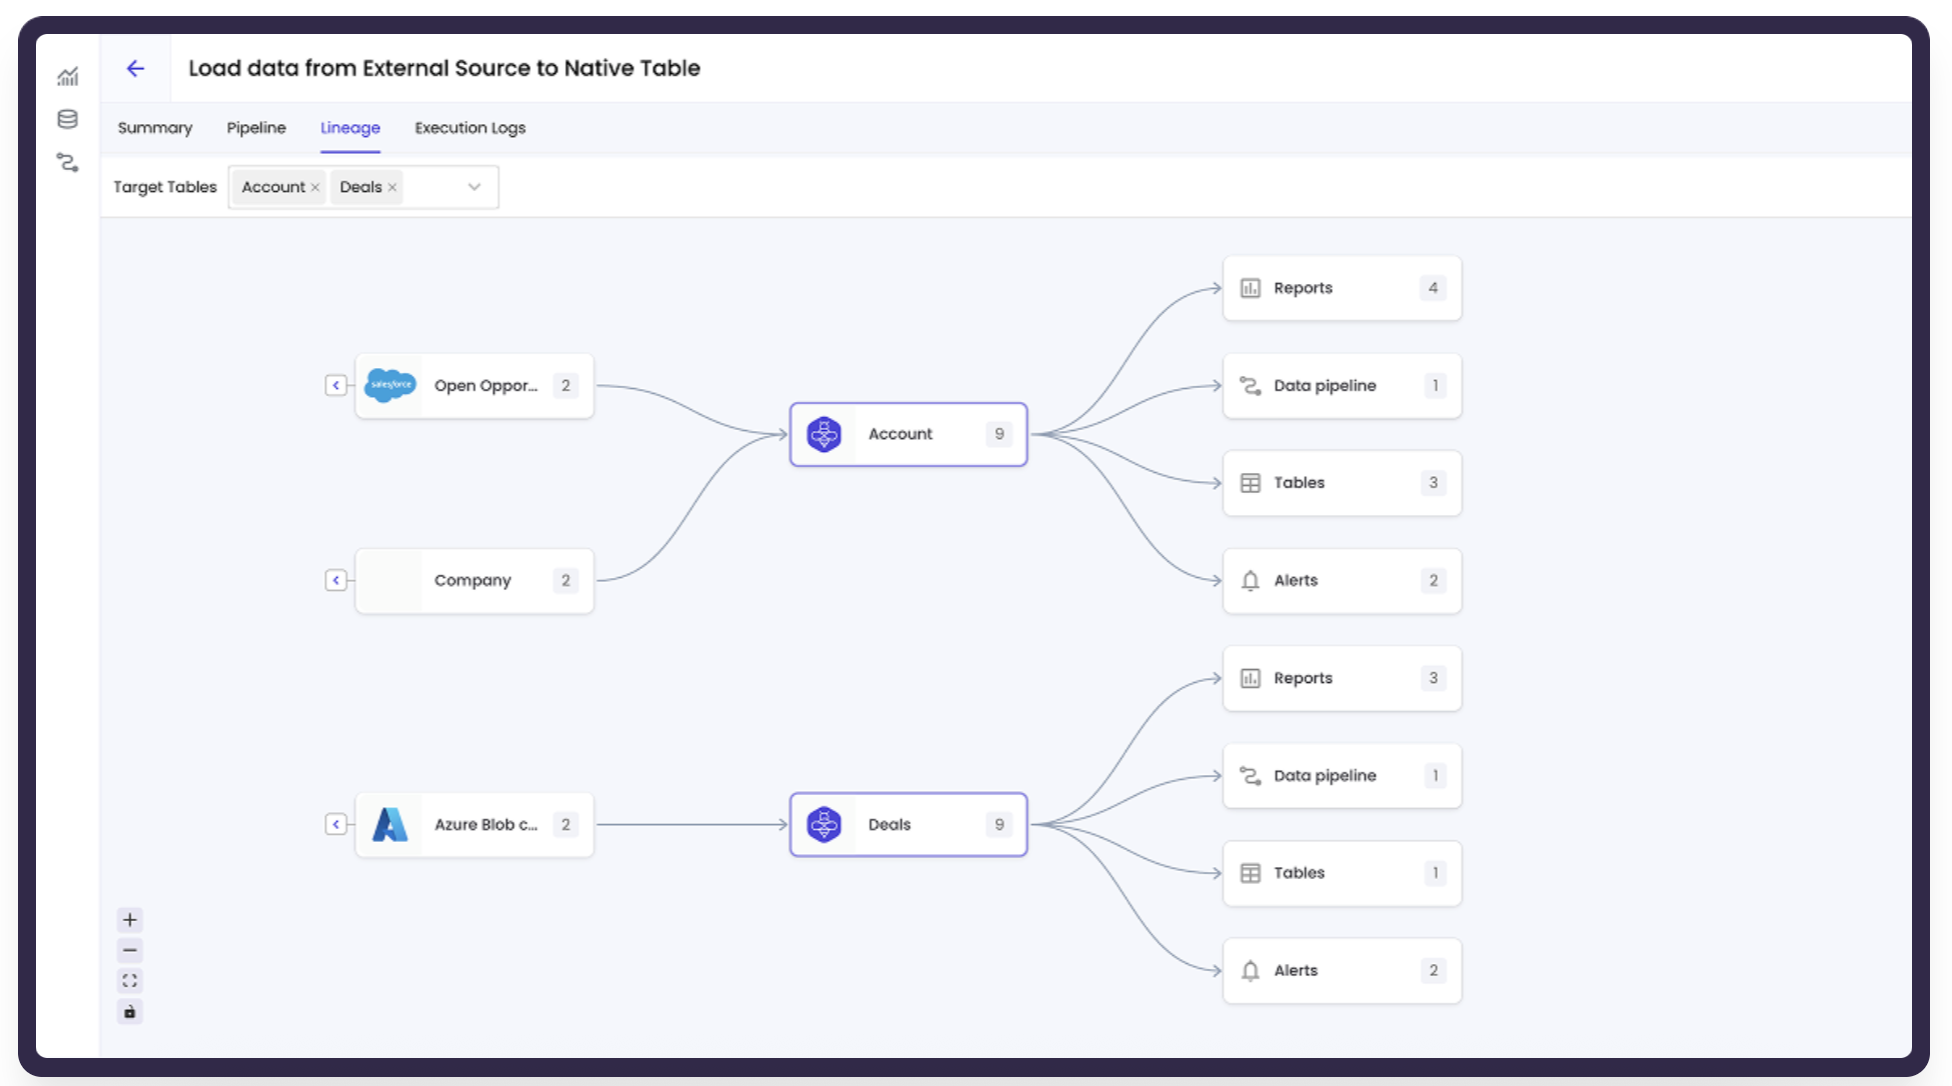Remove Account tag from Target Tables
The height and width of the screenshot is (1086, 1952).
(x=315, y=187)
